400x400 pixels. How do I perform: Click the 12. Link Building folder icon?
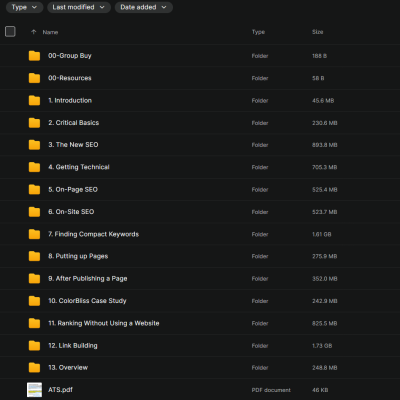pyautogui.click(x=34, y=345)
